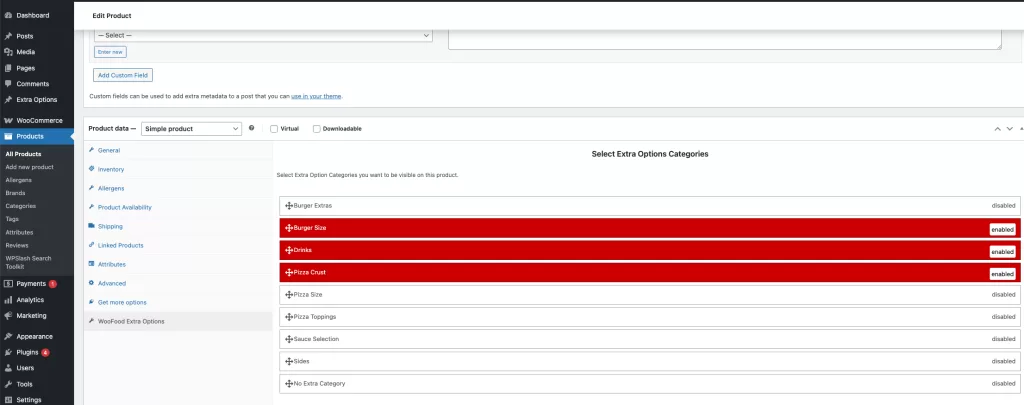Open the Brands submenu link
The height and width of the screenshot is (405, 1024).
15,193
